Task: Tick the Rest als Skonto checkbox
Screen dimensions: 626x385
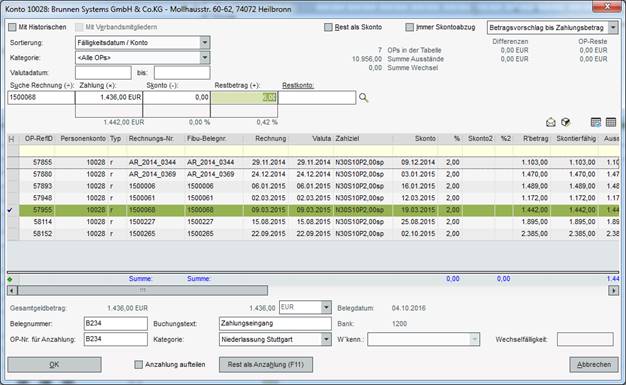Action: (328, 27)
